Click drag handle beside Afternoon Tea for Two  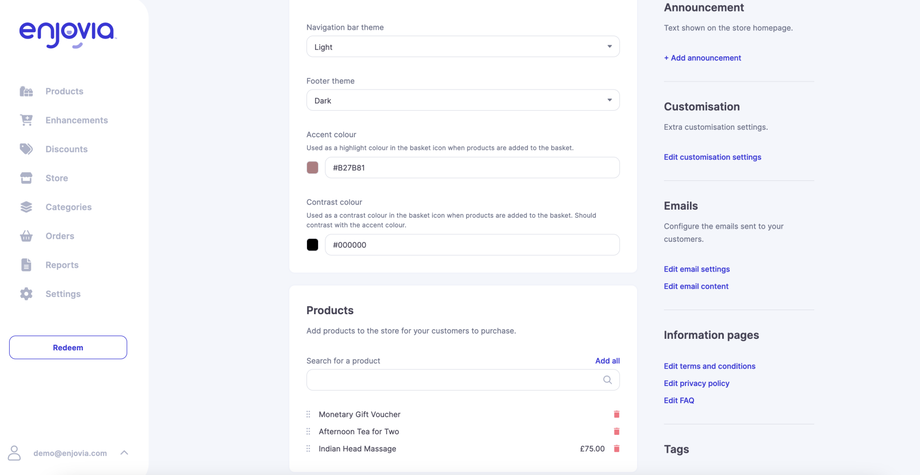[x=308, y=432]
